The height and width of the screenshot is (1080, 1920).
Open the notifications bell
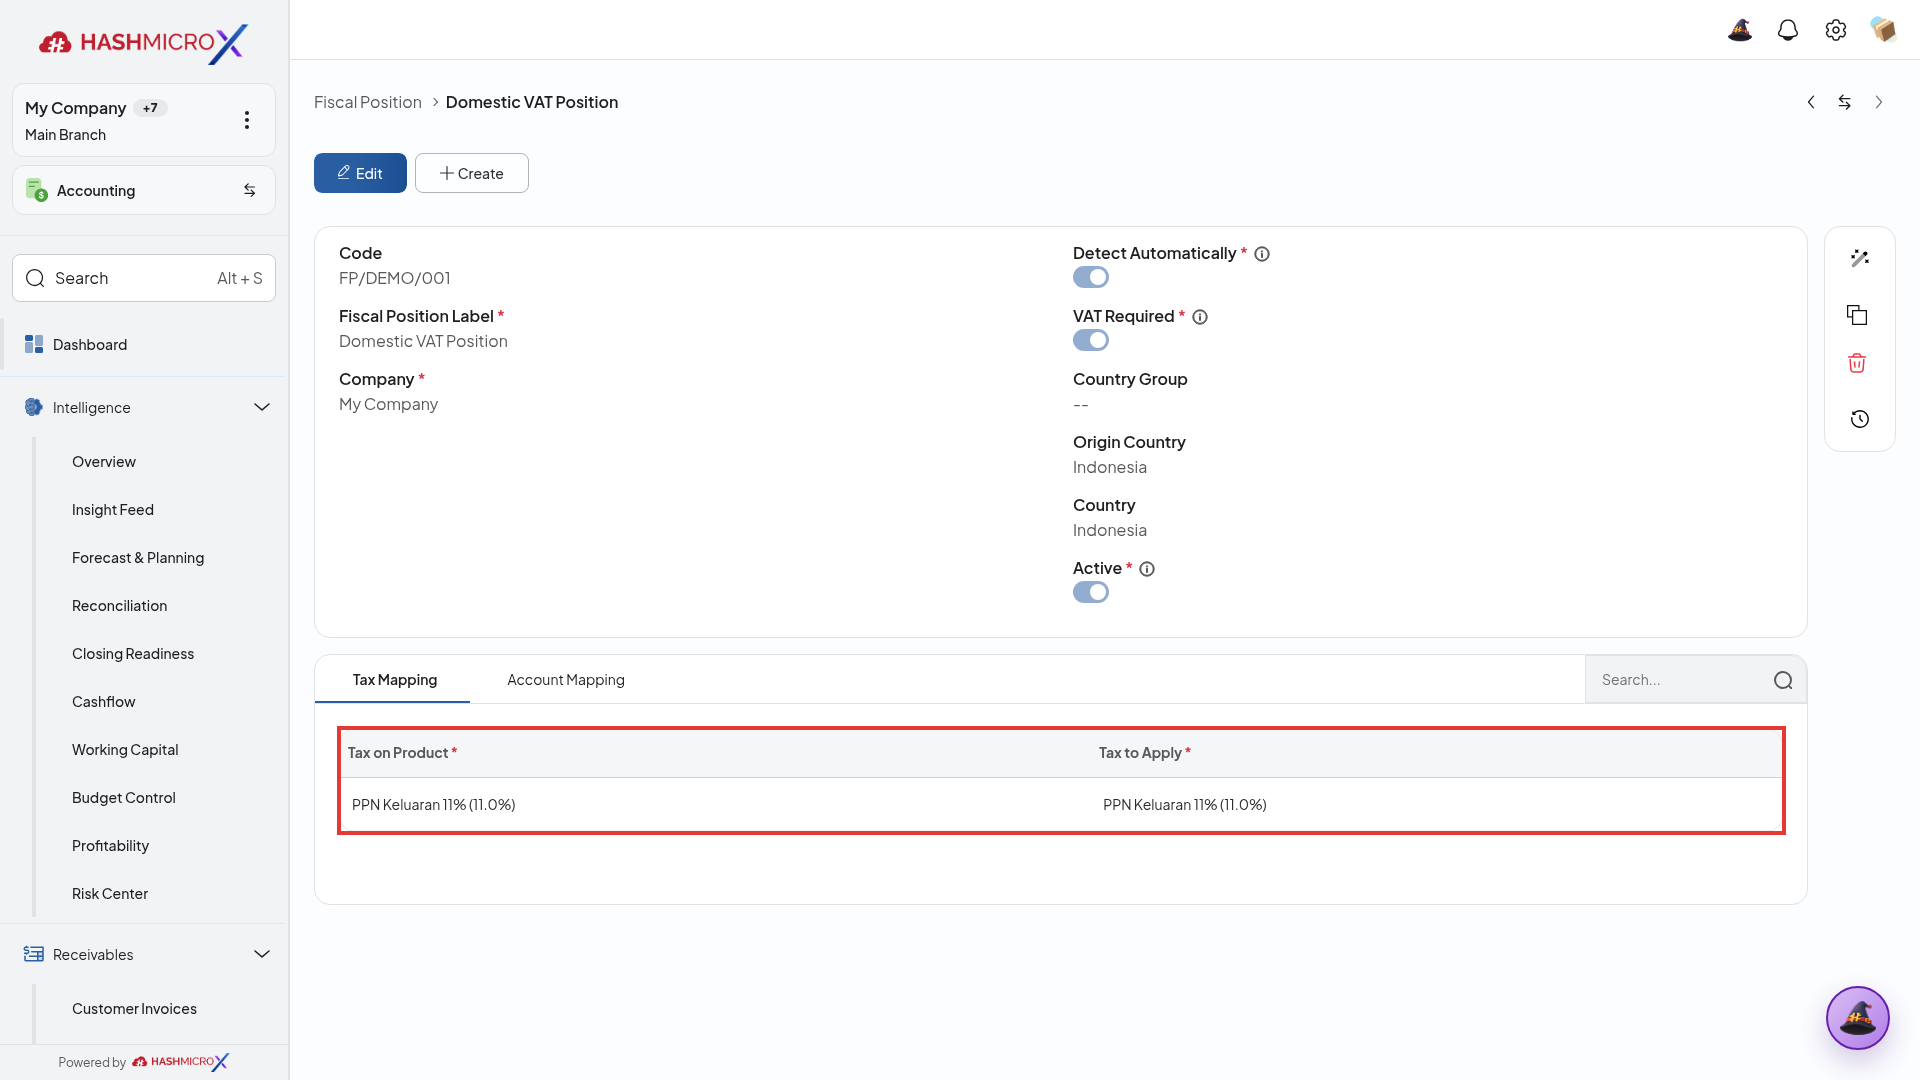pyautogui.click(x=1788, y=30)
